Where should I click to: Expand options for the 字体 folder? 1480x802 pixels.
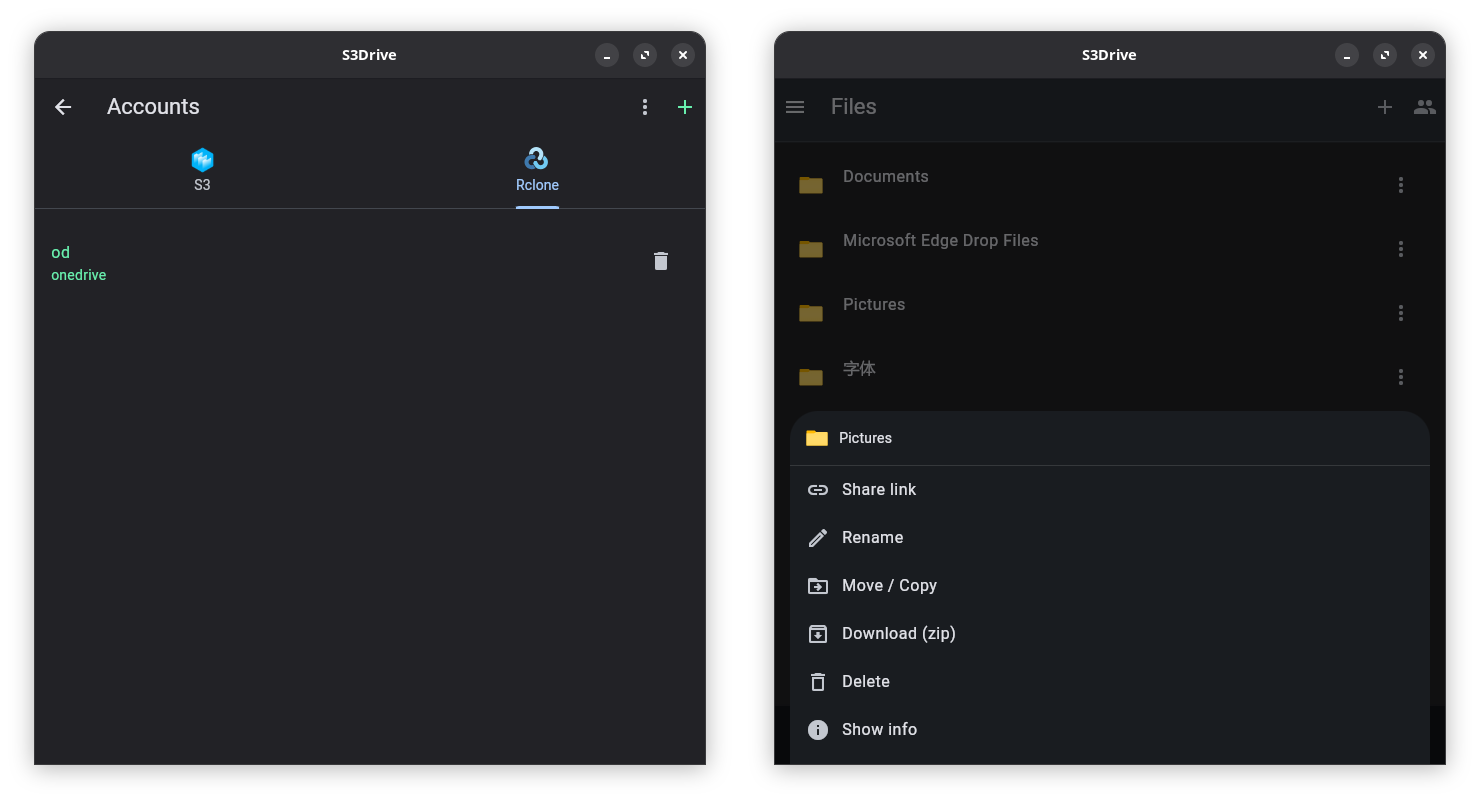[1401, 377]
